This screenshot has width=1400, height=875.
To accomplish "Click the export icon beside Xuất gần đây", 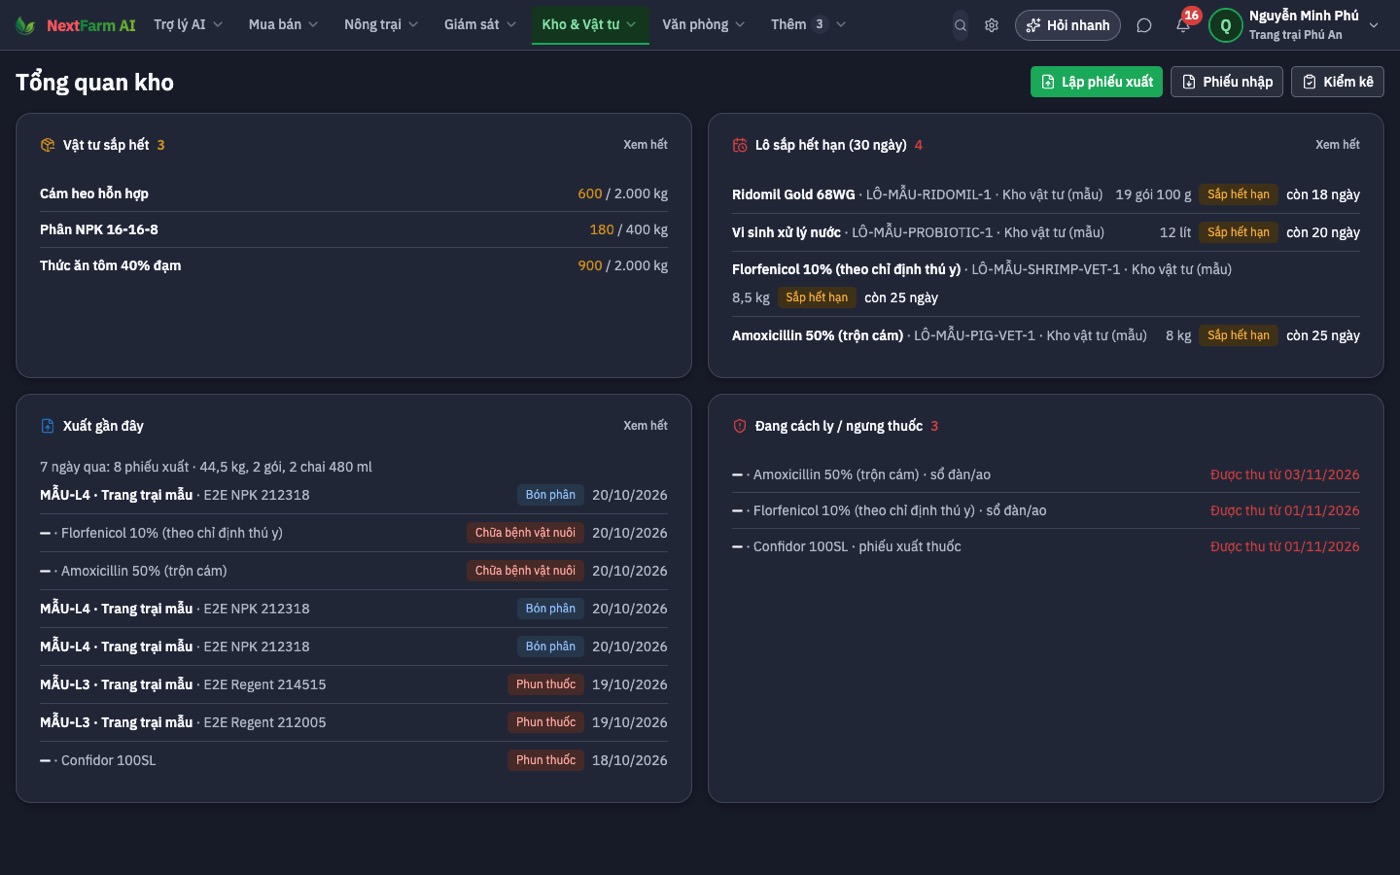I will point(47,426).
